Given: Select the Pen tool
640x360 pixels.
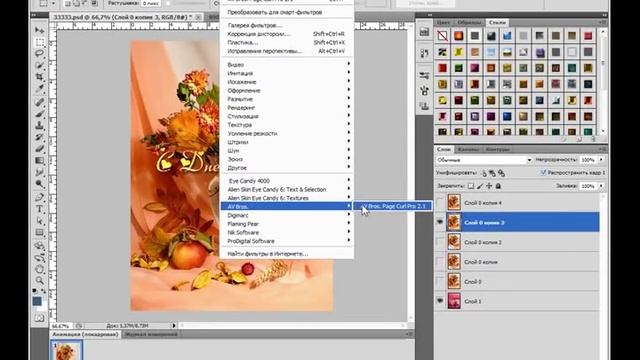Looking at the screenshot, I should [x=40, y=198].
